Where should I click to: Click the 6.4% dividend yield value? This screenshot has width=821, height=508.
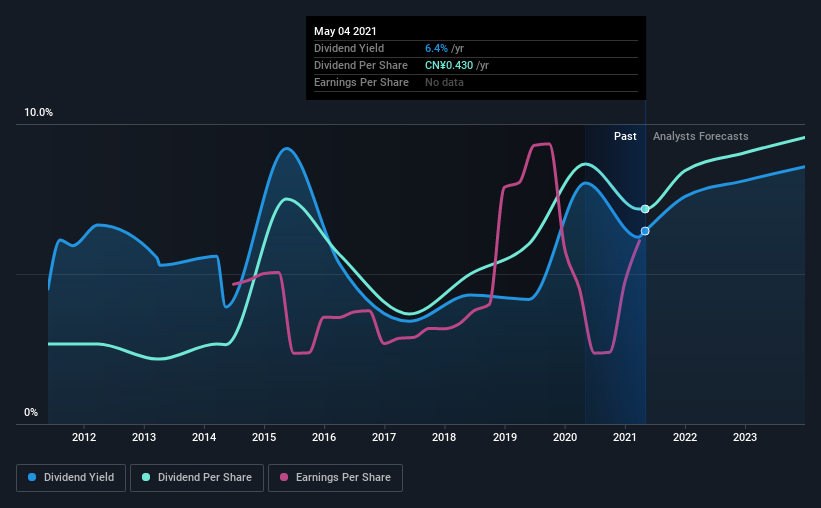436,48
